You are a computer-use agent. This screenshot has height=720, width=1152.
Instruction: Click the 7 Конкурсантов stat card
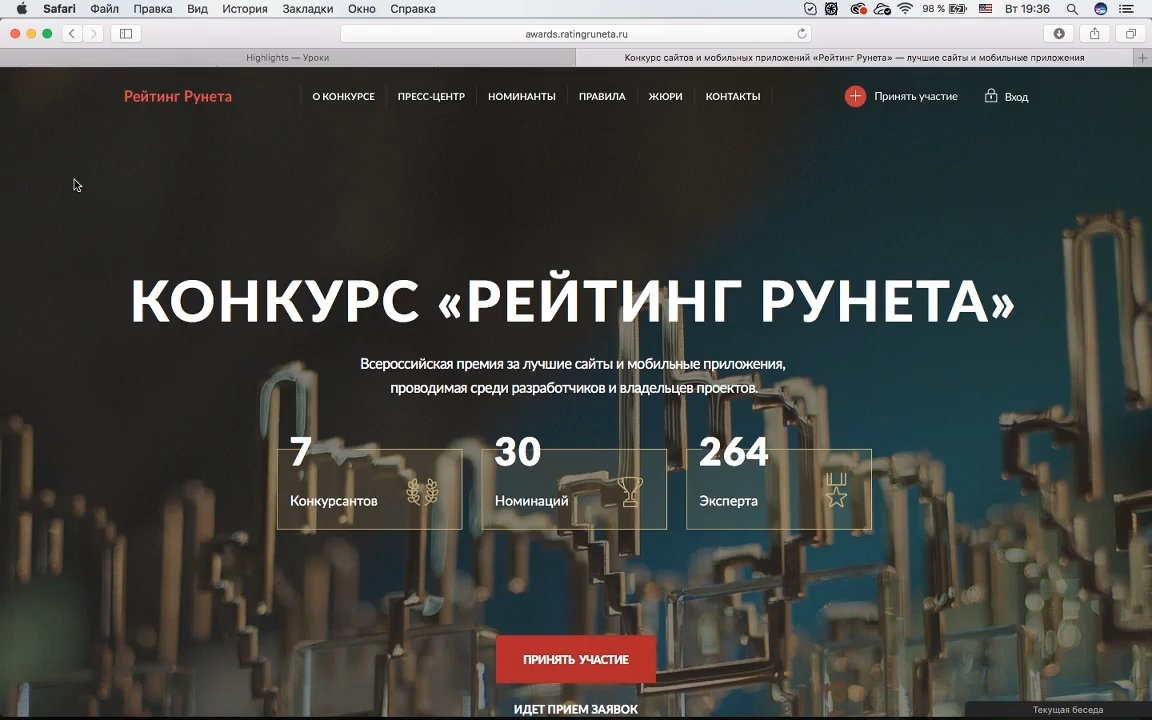pyautogui.click(x=370, y=489)
